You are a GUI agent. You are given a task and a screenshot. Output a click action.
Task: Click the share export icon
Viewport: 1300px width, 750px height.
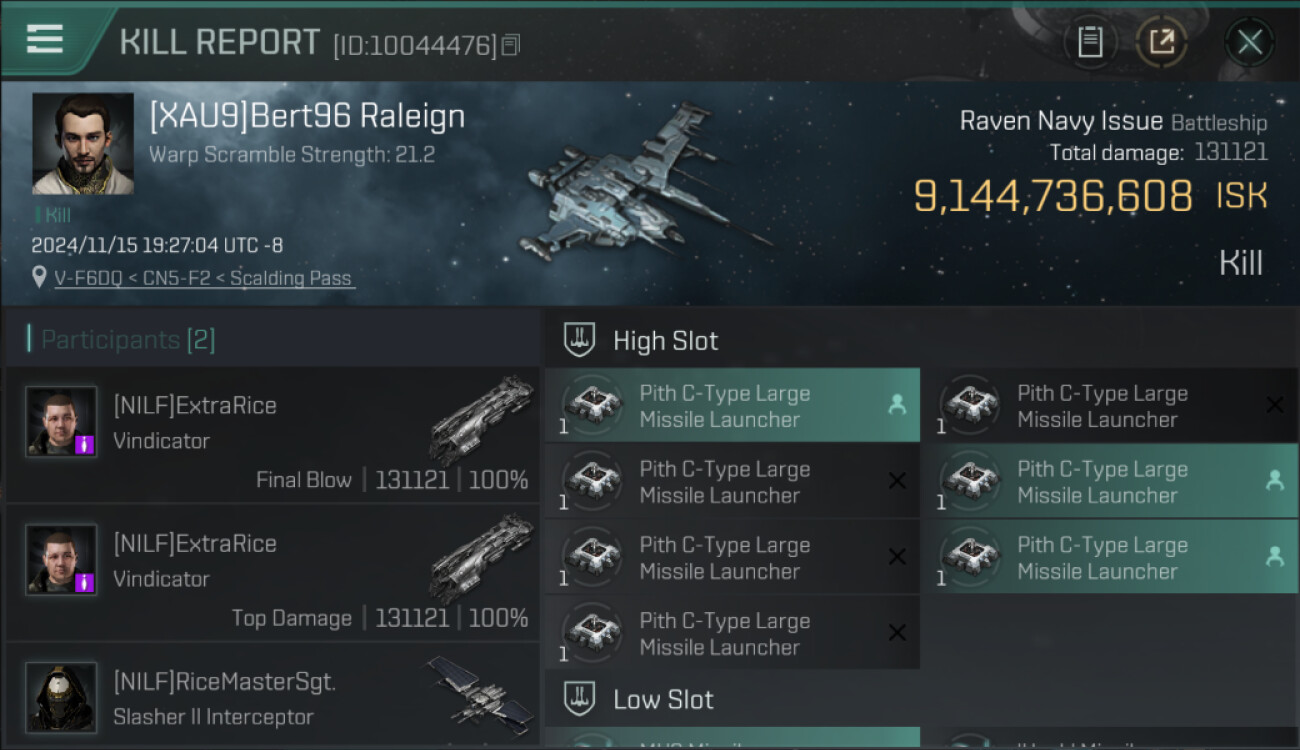click(x=1161, y=42)
